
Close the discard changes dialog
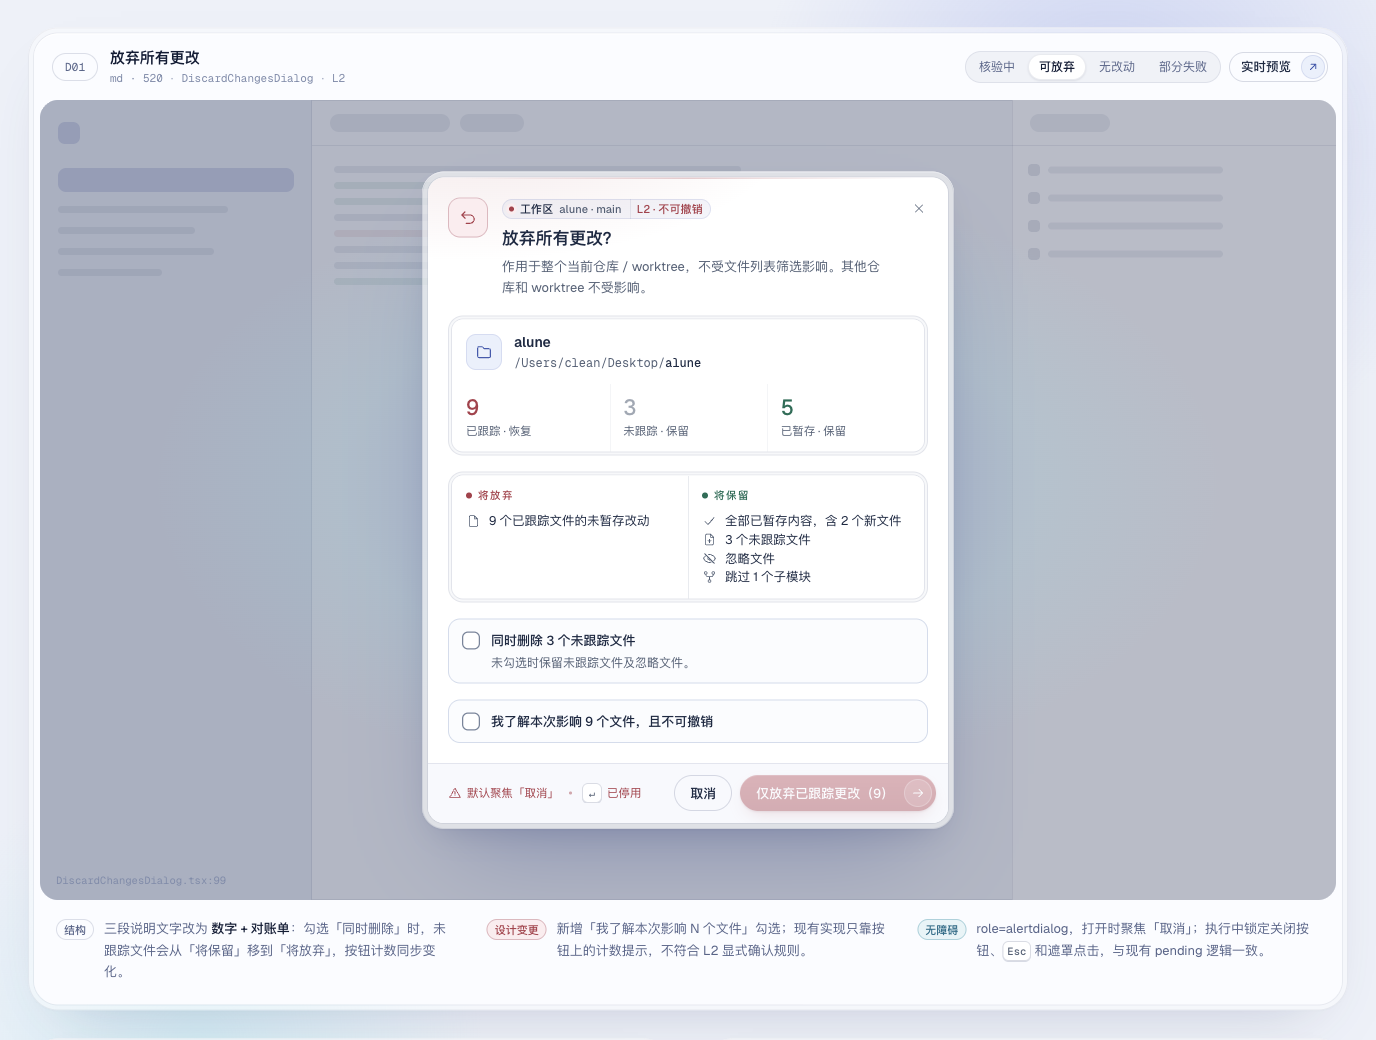[919, 209]
